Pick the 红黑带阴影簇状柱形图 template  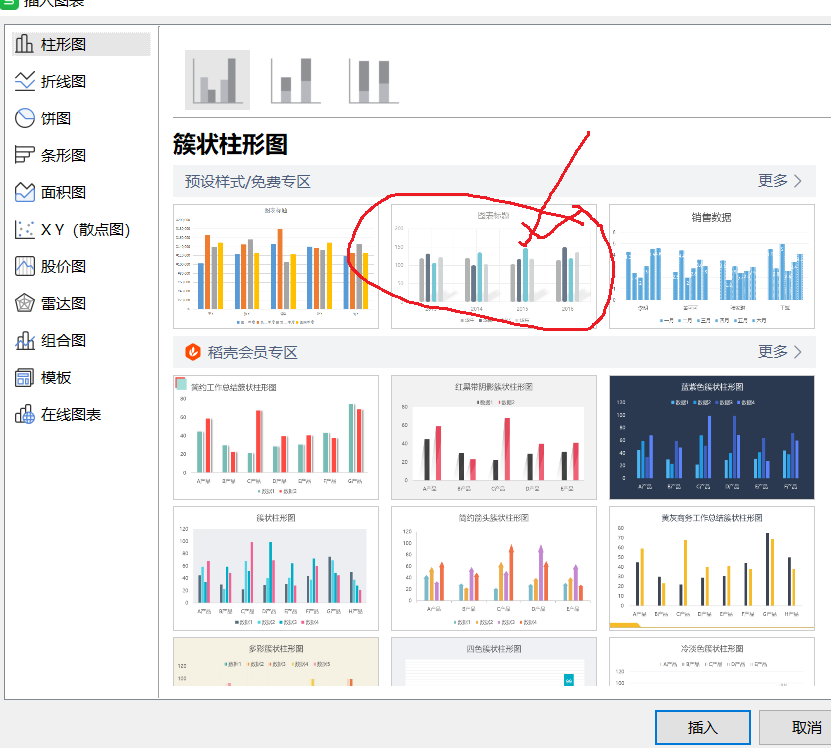click(493, 437)
